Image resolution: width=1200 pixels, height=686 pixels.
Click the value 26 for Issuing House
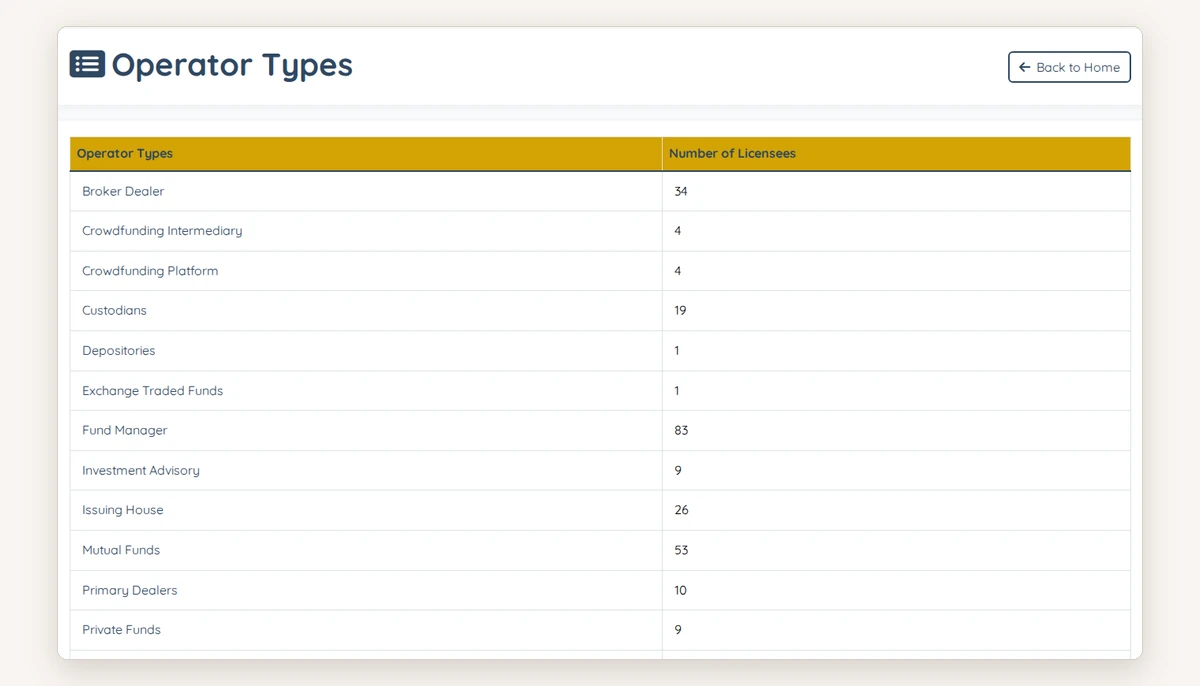pyautogui.click(x=681, y=510)
